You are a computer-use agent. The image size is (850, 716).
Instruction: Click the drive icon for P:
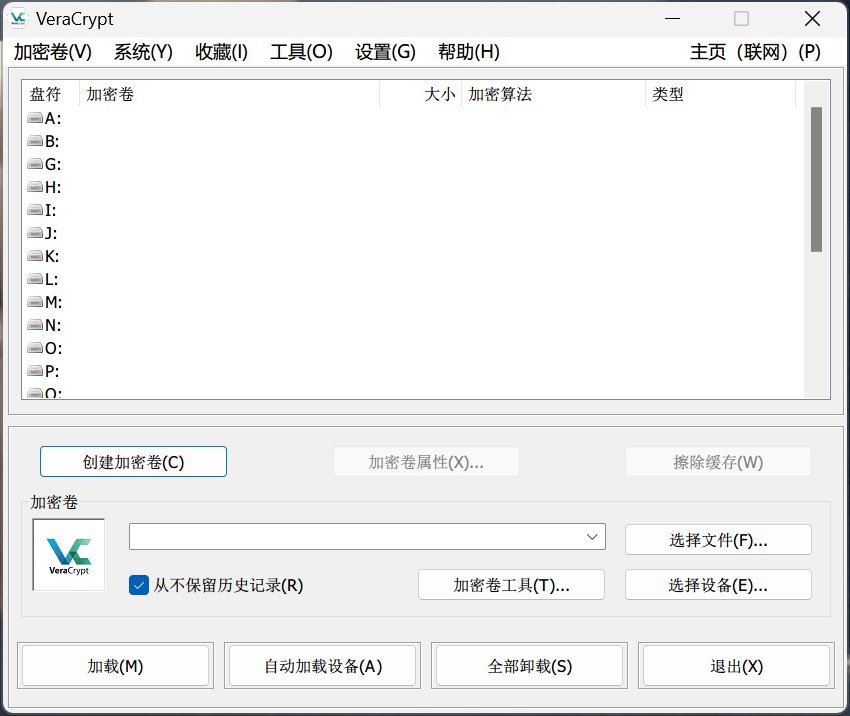(35, 371)
